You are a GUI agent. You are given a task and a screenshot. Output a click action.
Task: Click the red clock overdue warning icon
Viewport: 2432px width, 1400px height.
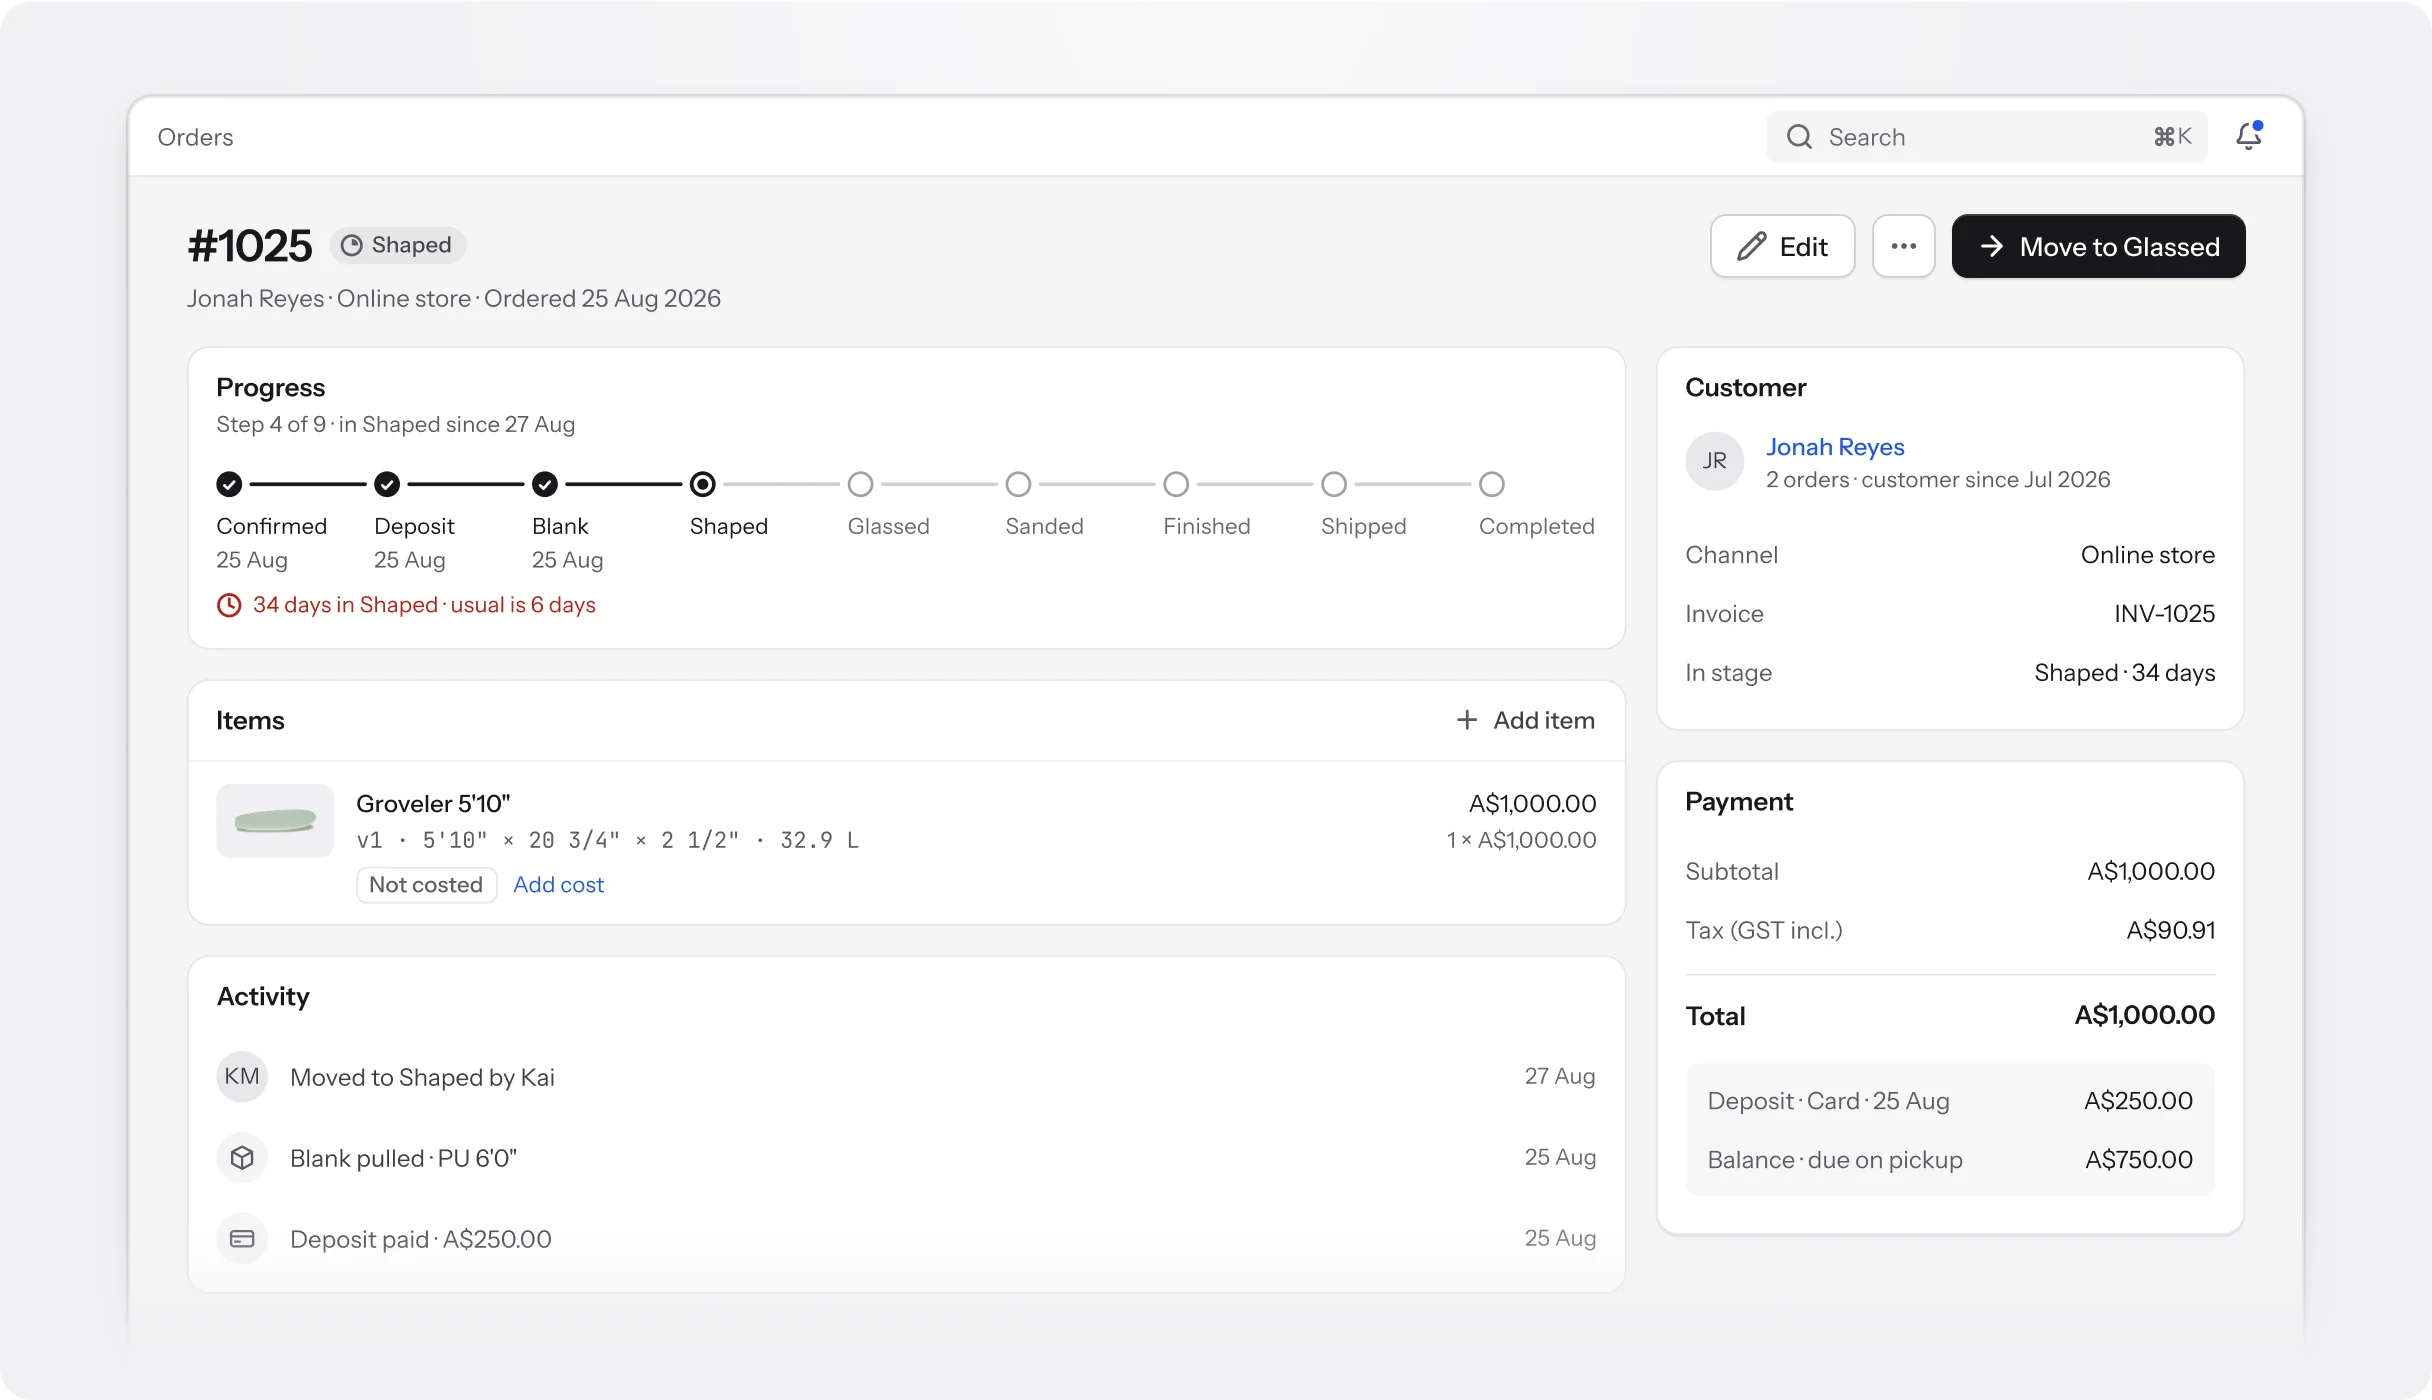[x=229, y=605]
